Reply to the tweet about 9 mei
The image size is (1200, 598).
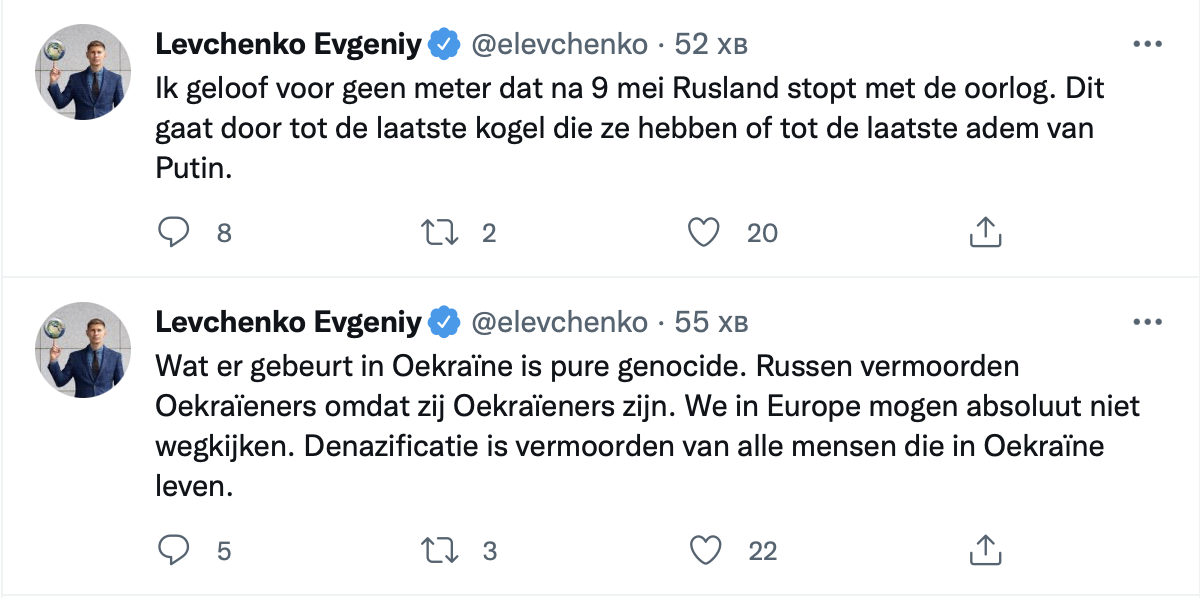point(175,233)
